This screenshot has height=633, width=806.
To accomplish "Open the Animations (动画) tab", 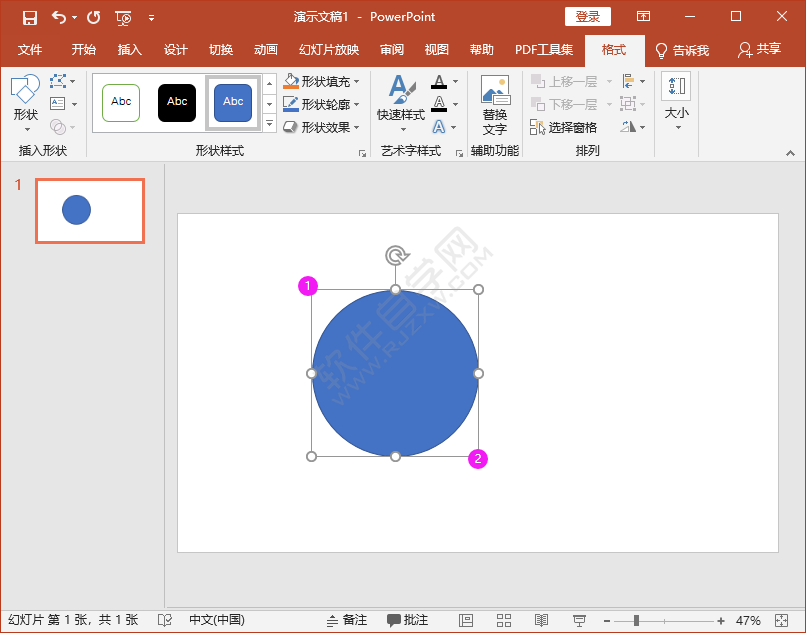I will [265, 50].
